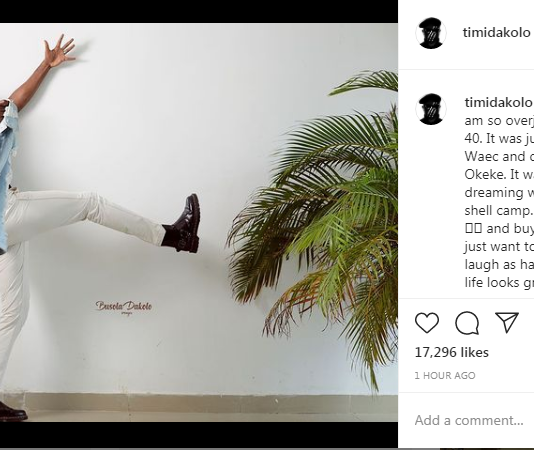The width and height of the screenshot is (534, 450).
Task: Open timidakolo avatar beside the caption
Action: pos(431,109)
